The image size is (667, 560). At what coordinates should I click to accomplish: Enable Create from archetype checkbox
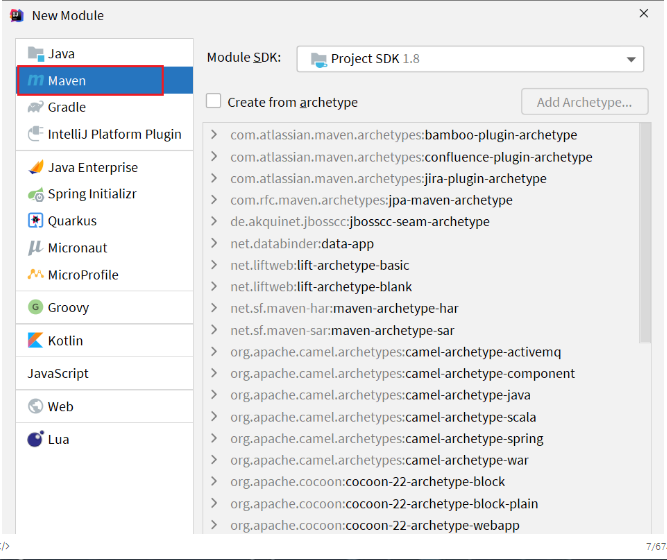(214, 101)
